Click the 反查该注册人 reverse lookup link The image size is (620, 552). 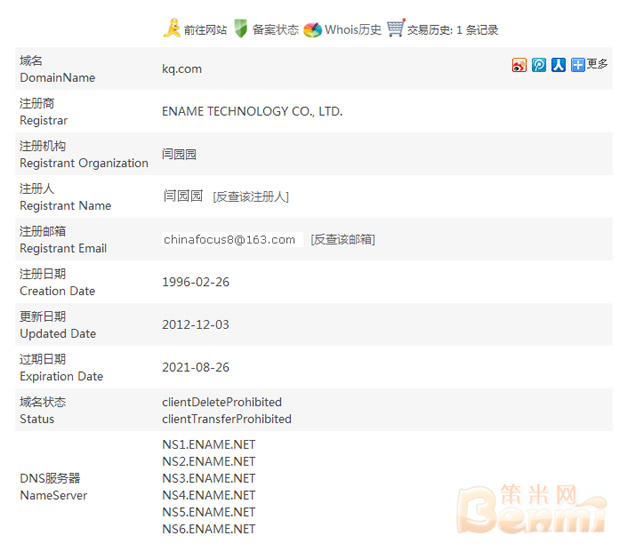pos(251,197)
